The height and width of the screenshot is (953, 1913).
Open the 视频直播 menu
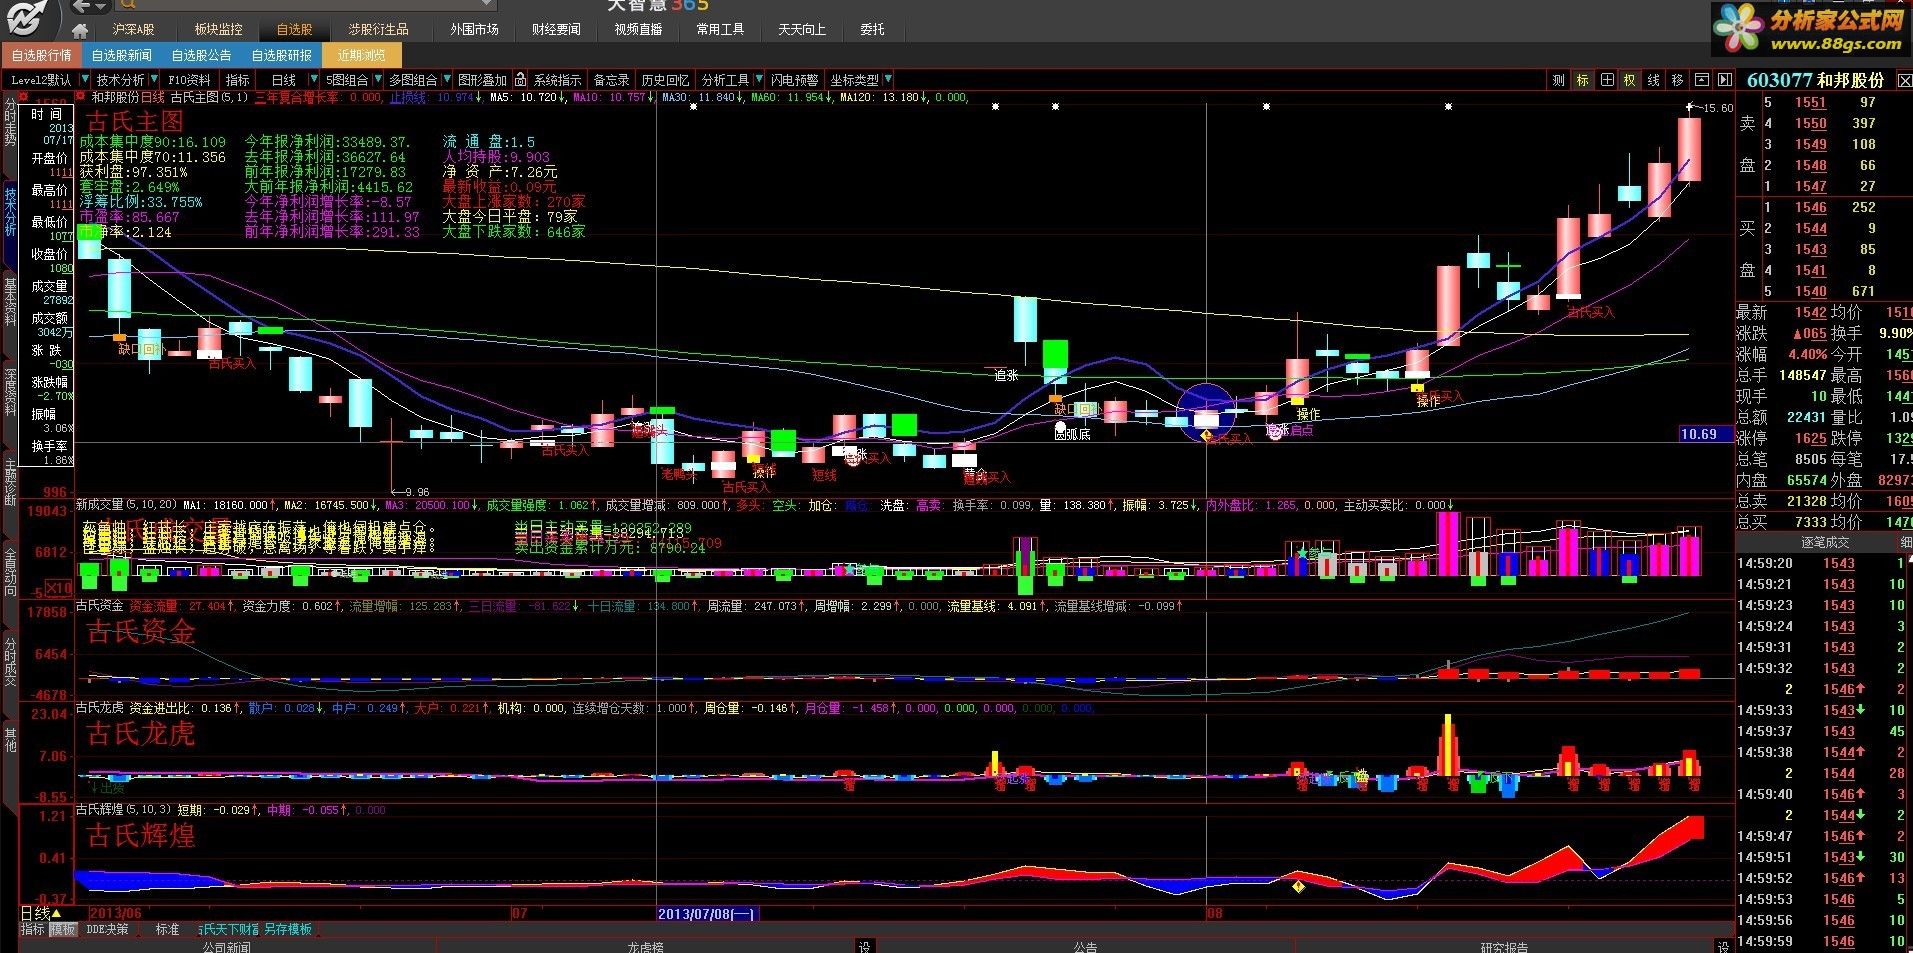(638, 30)
